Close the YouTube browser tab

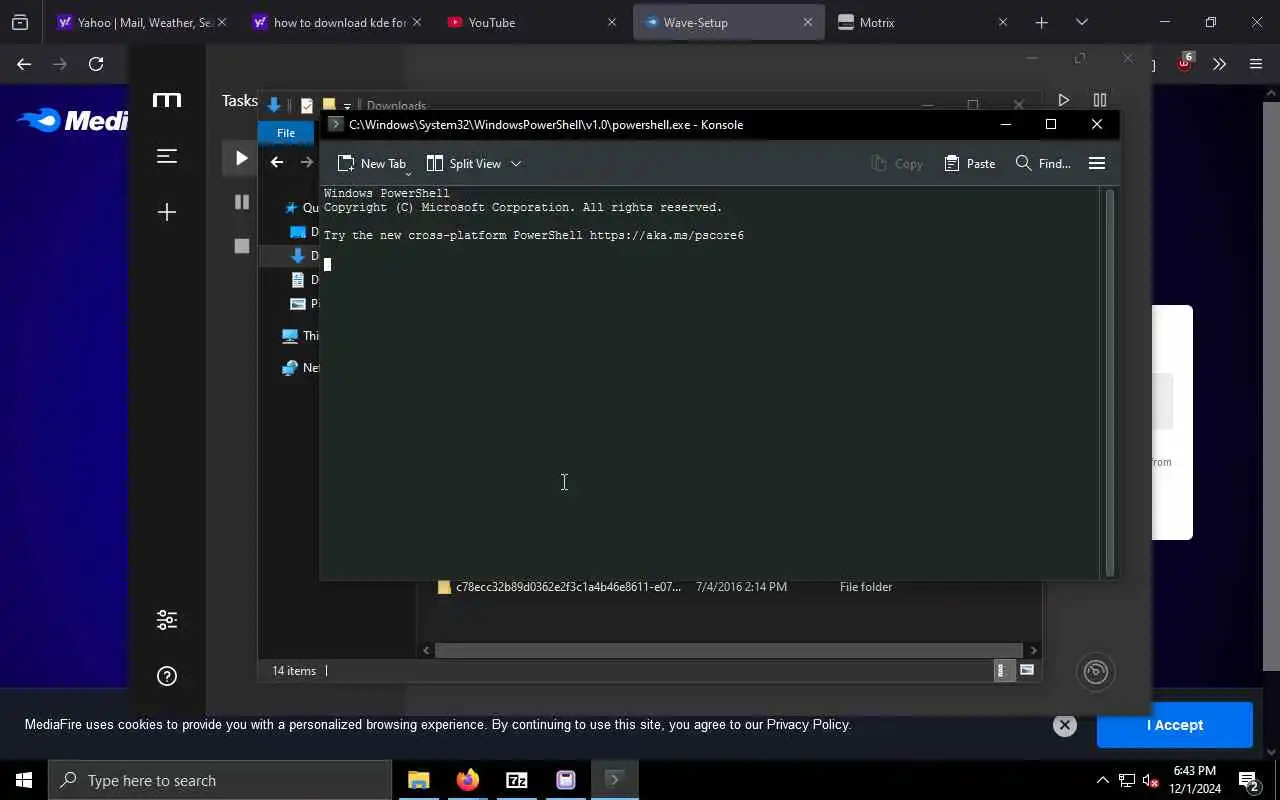click(612, 22)
